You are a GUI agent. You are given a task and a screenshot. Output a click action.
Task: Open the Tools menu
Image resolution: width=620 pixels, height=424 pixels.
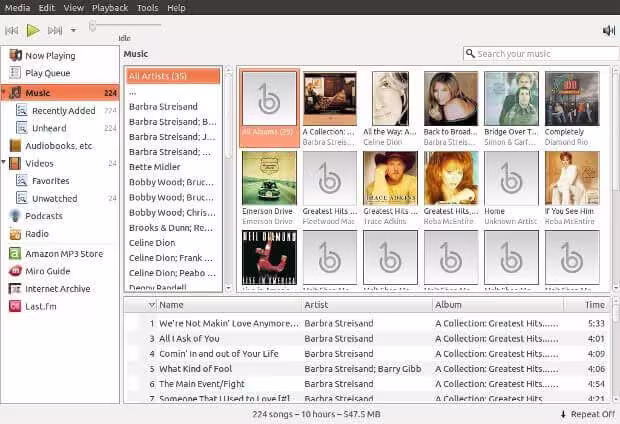[147, 8]
